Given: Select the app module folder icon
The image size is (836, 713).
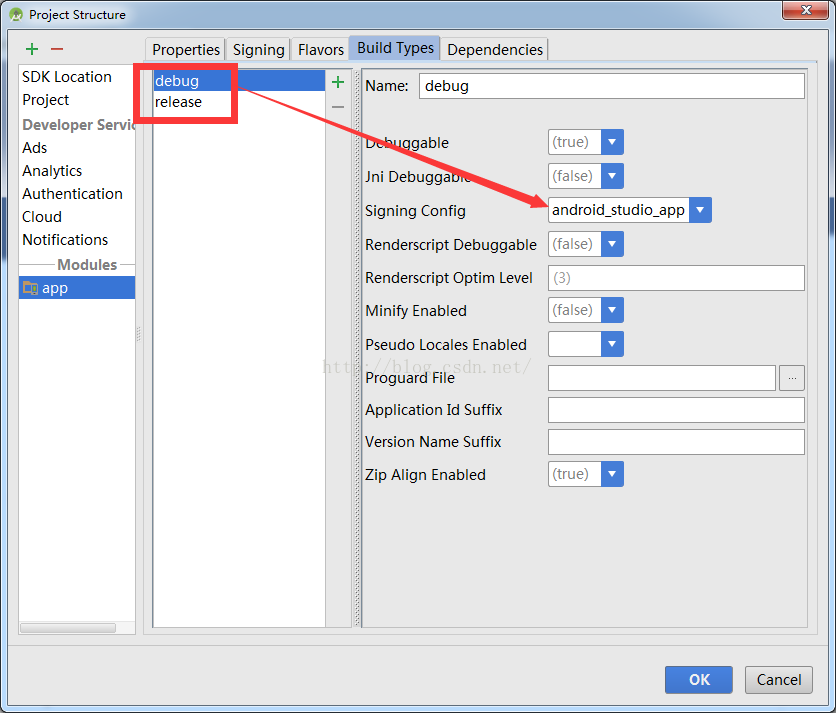Looking at the screenshot, I should pos(30,288).
